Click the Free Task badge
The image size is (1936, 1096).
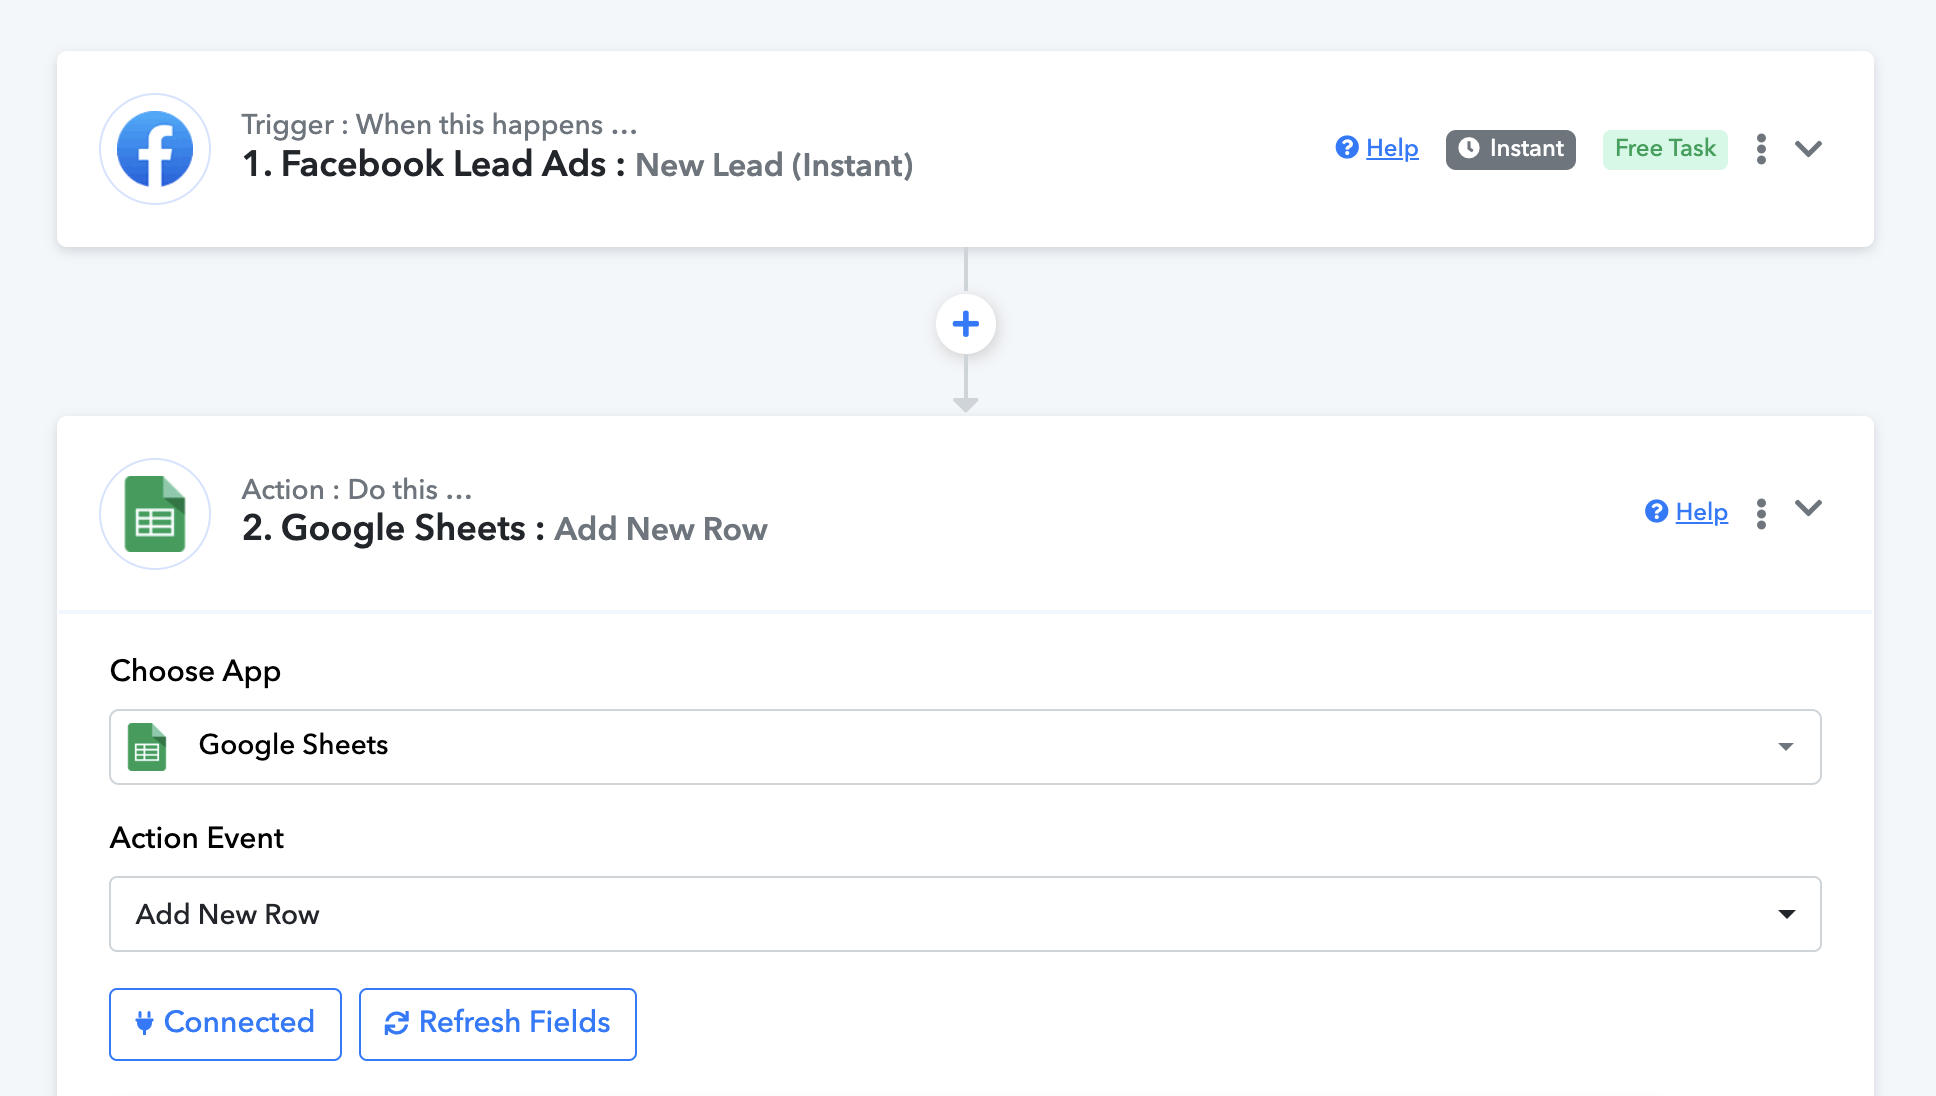pos(1665,149)
